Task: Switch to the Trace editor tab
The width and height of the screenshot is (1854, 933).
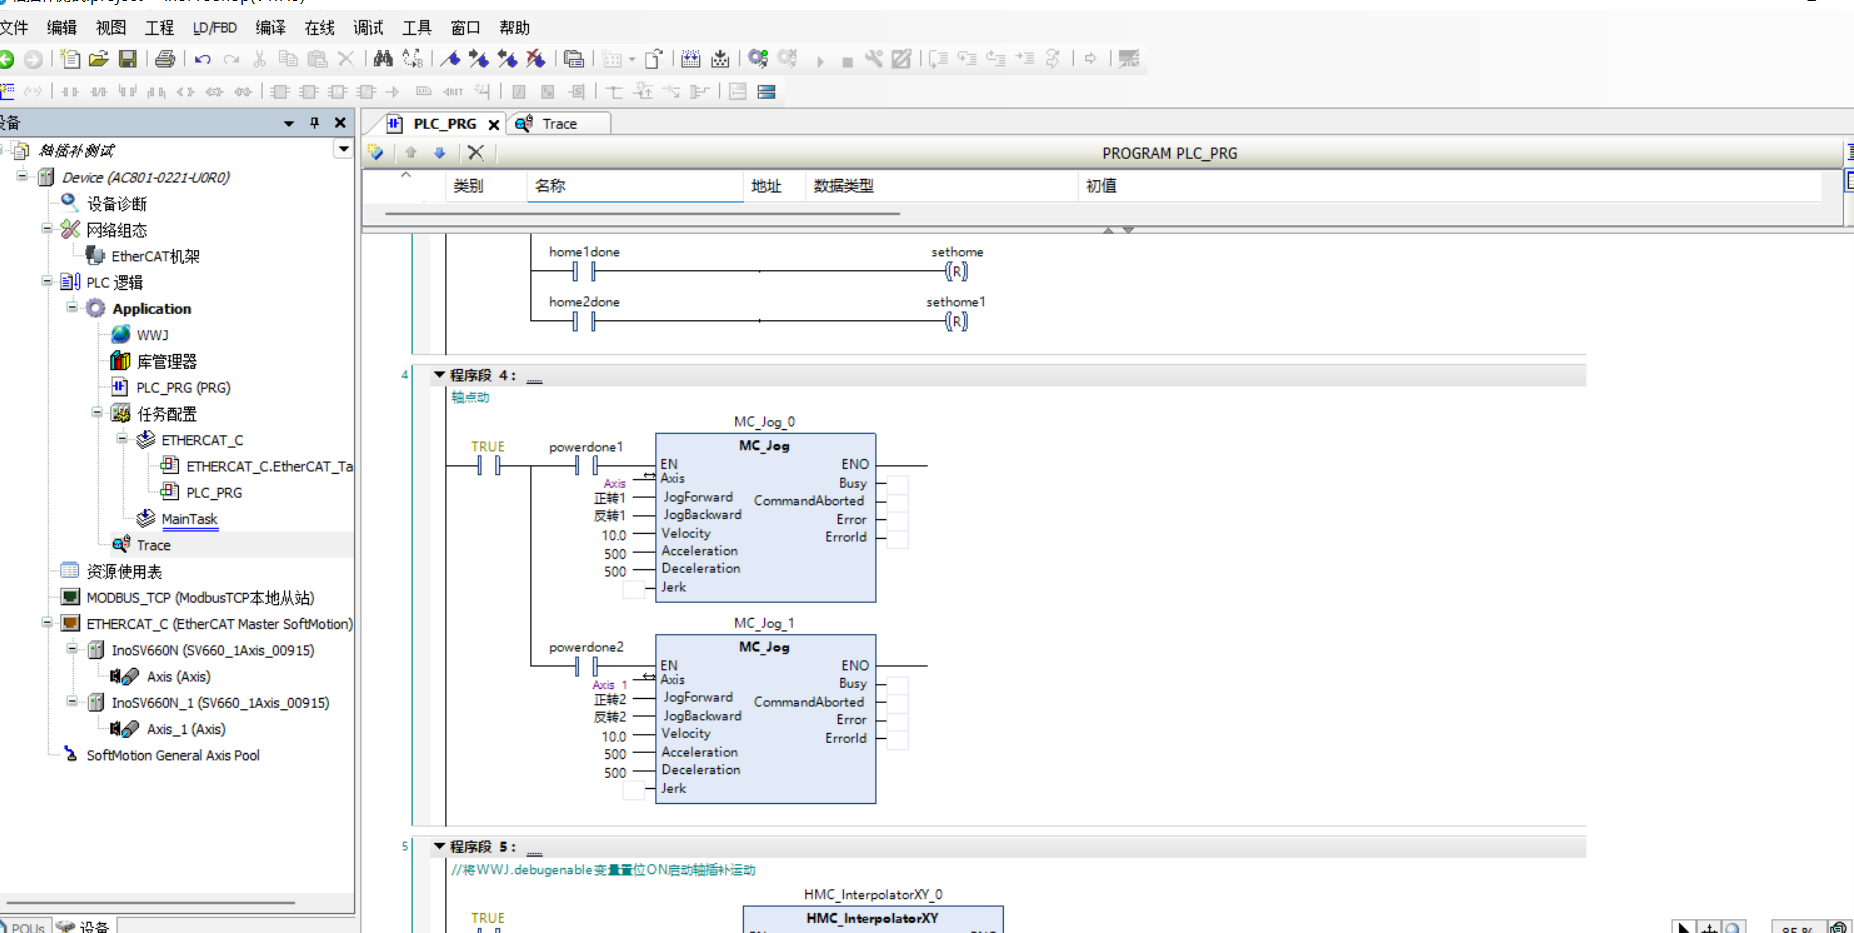Action: (559, 124)
